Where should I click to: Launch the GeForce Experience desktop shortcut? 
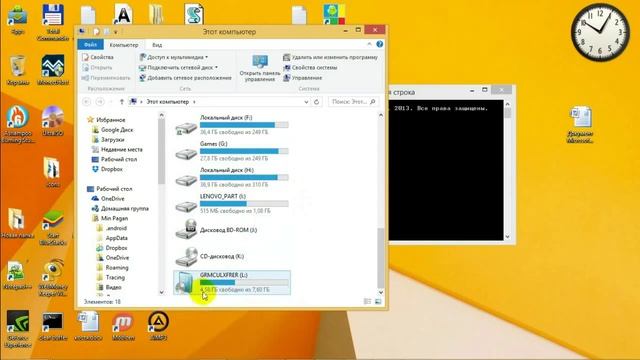click(18, 329)
